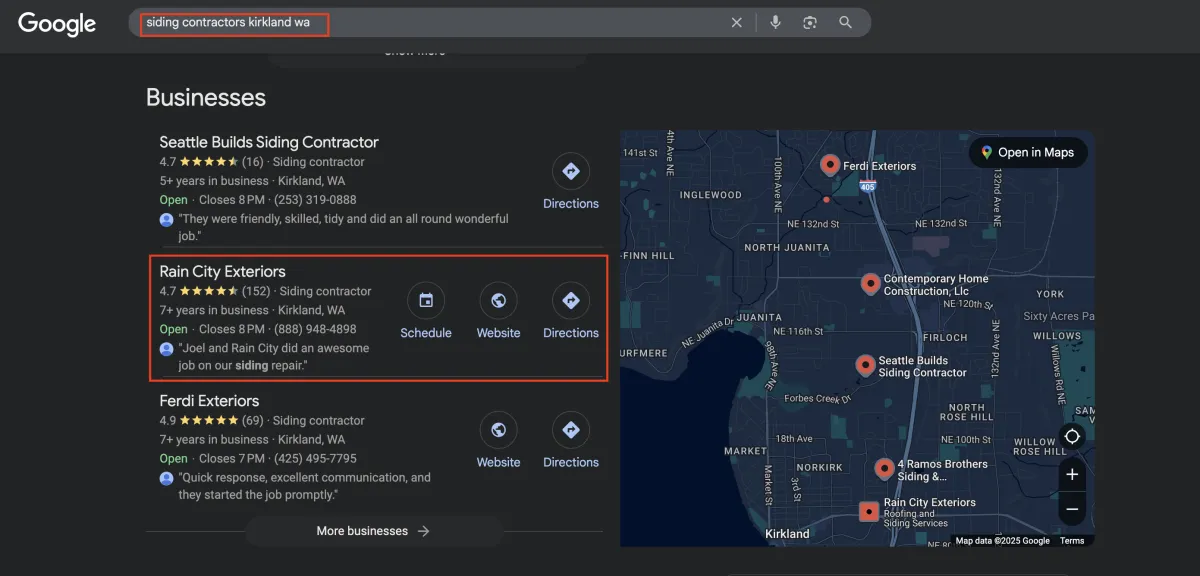Visit the Rain City Exteriors website
The height and width of the screenshot is (576, 1200).
click(498, 301)
